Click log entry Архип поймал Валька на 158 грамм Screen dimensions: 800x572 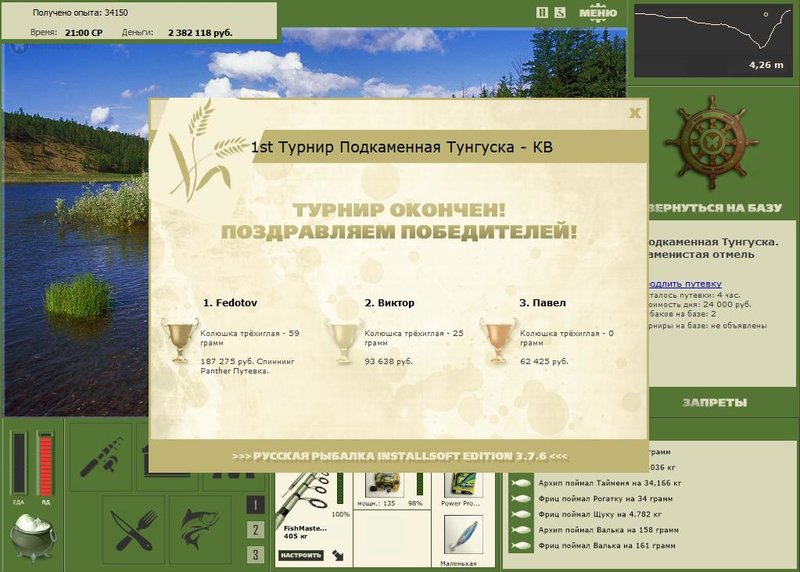(x=608, y=530)
